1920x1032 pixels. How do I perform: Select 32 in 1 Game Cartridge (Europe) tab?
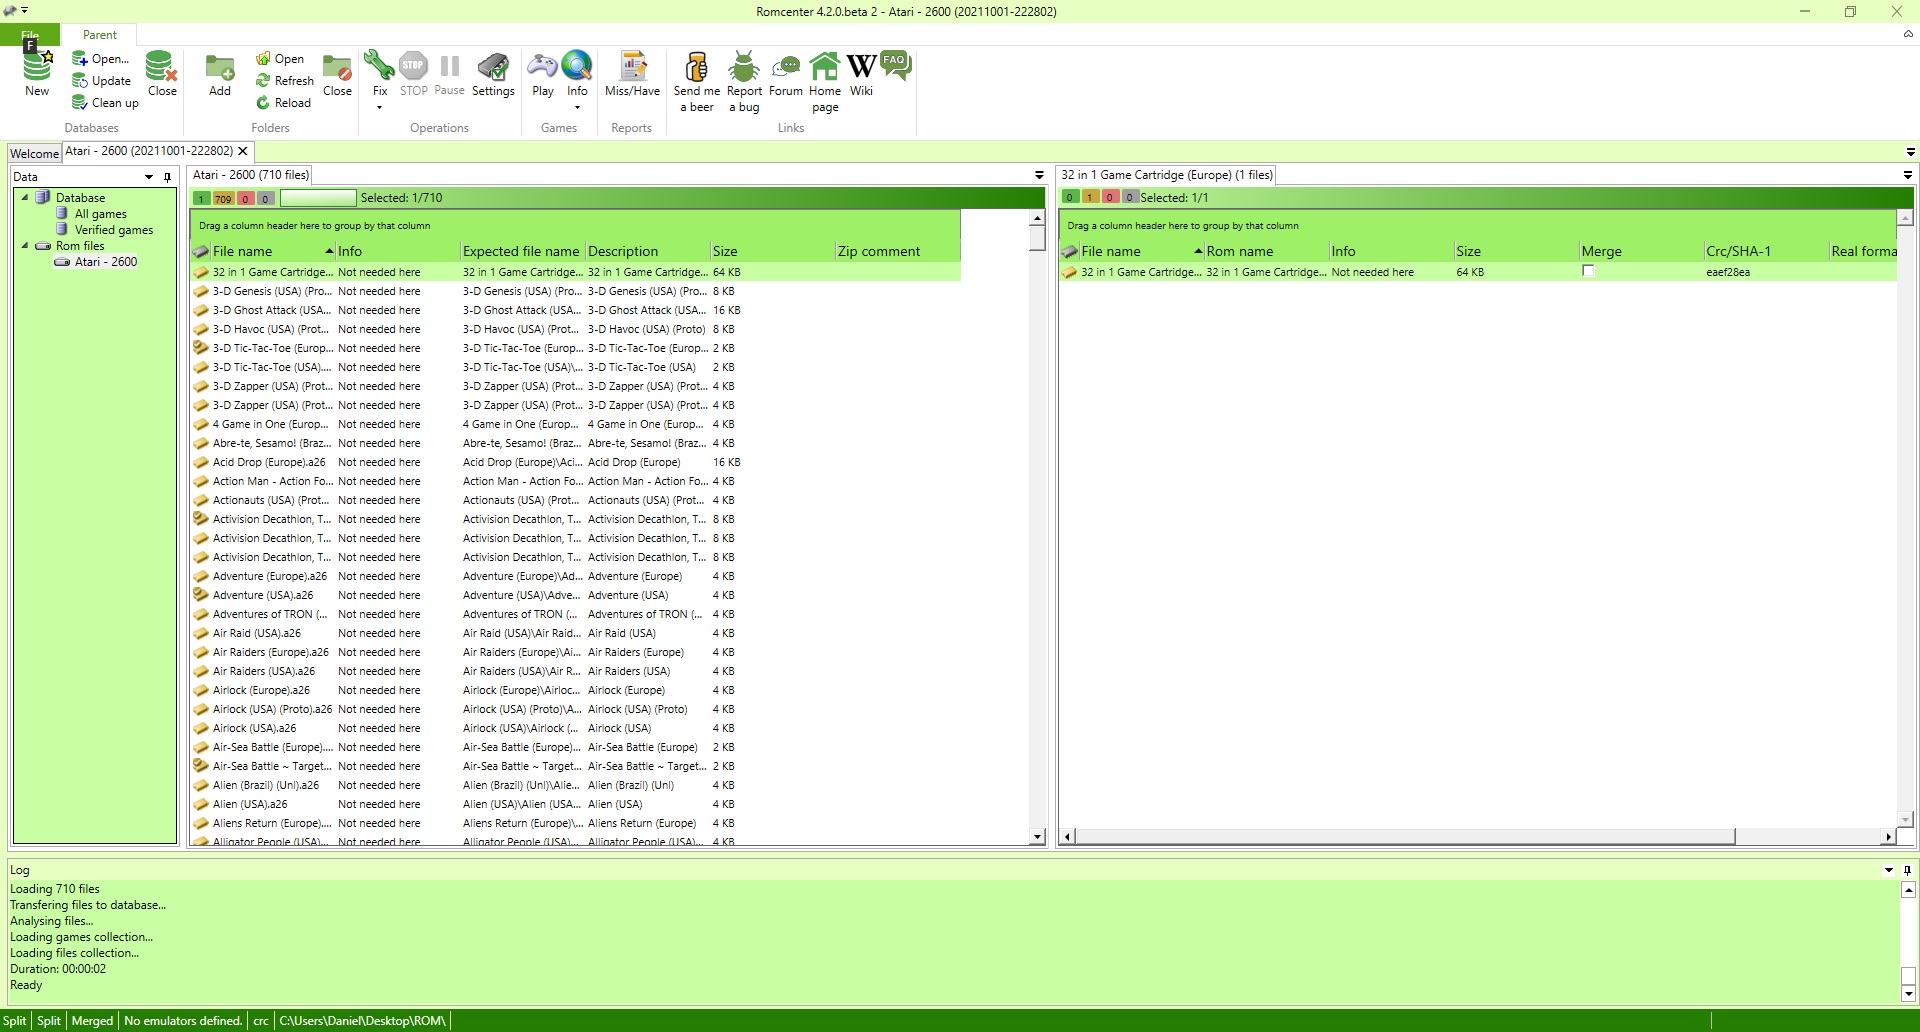pos(1167,175)
